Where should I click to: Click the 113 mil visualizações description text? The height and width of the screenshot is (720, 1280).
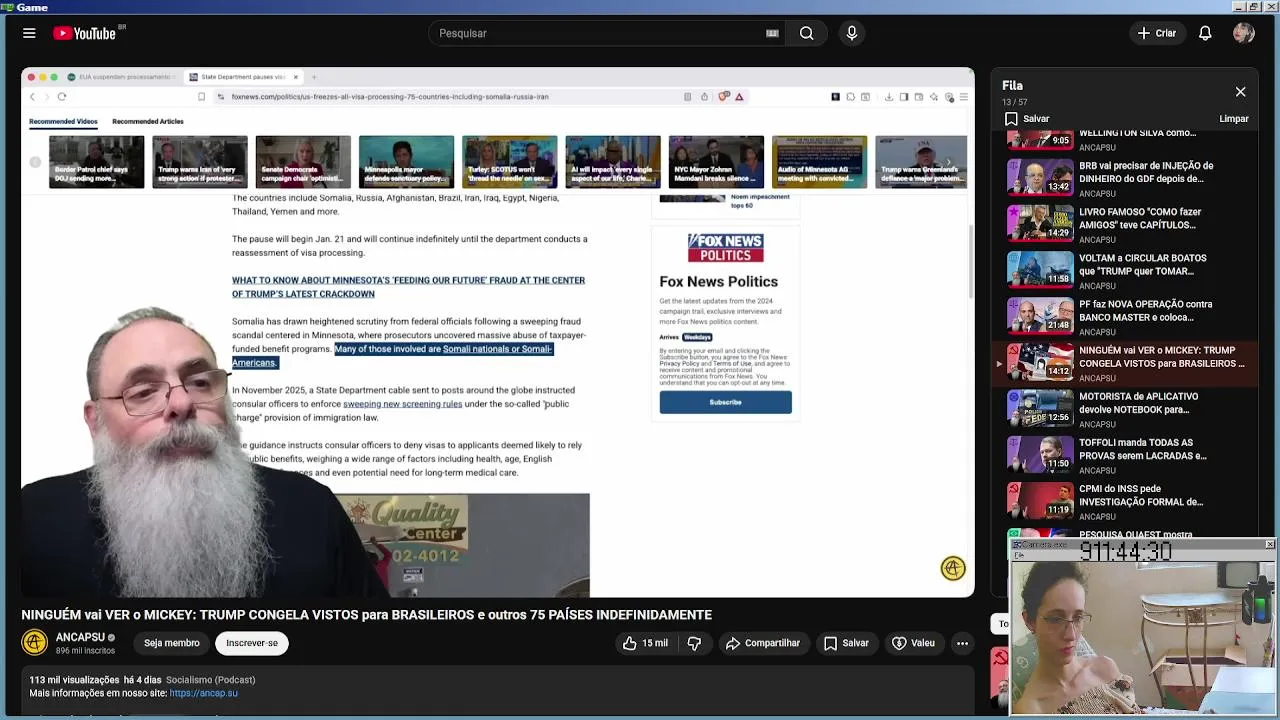pos(74,680)
